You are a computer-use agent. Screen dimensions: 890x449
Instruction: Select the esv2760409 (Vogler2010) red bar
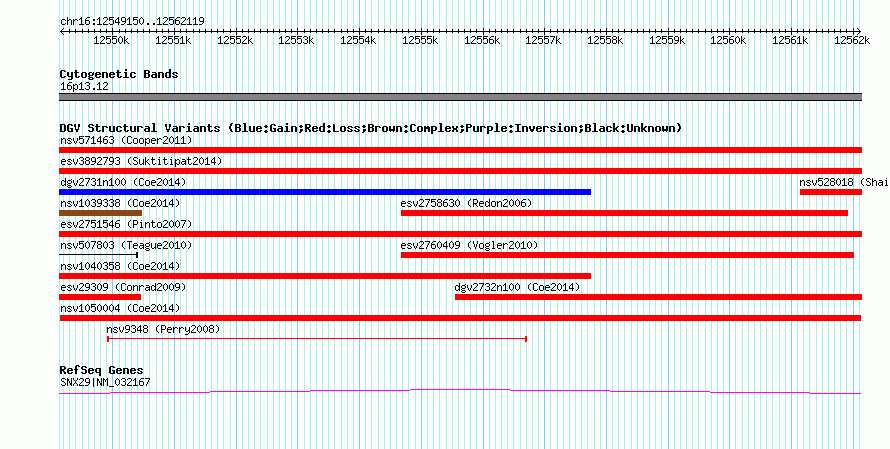click(x=627, y=255)
